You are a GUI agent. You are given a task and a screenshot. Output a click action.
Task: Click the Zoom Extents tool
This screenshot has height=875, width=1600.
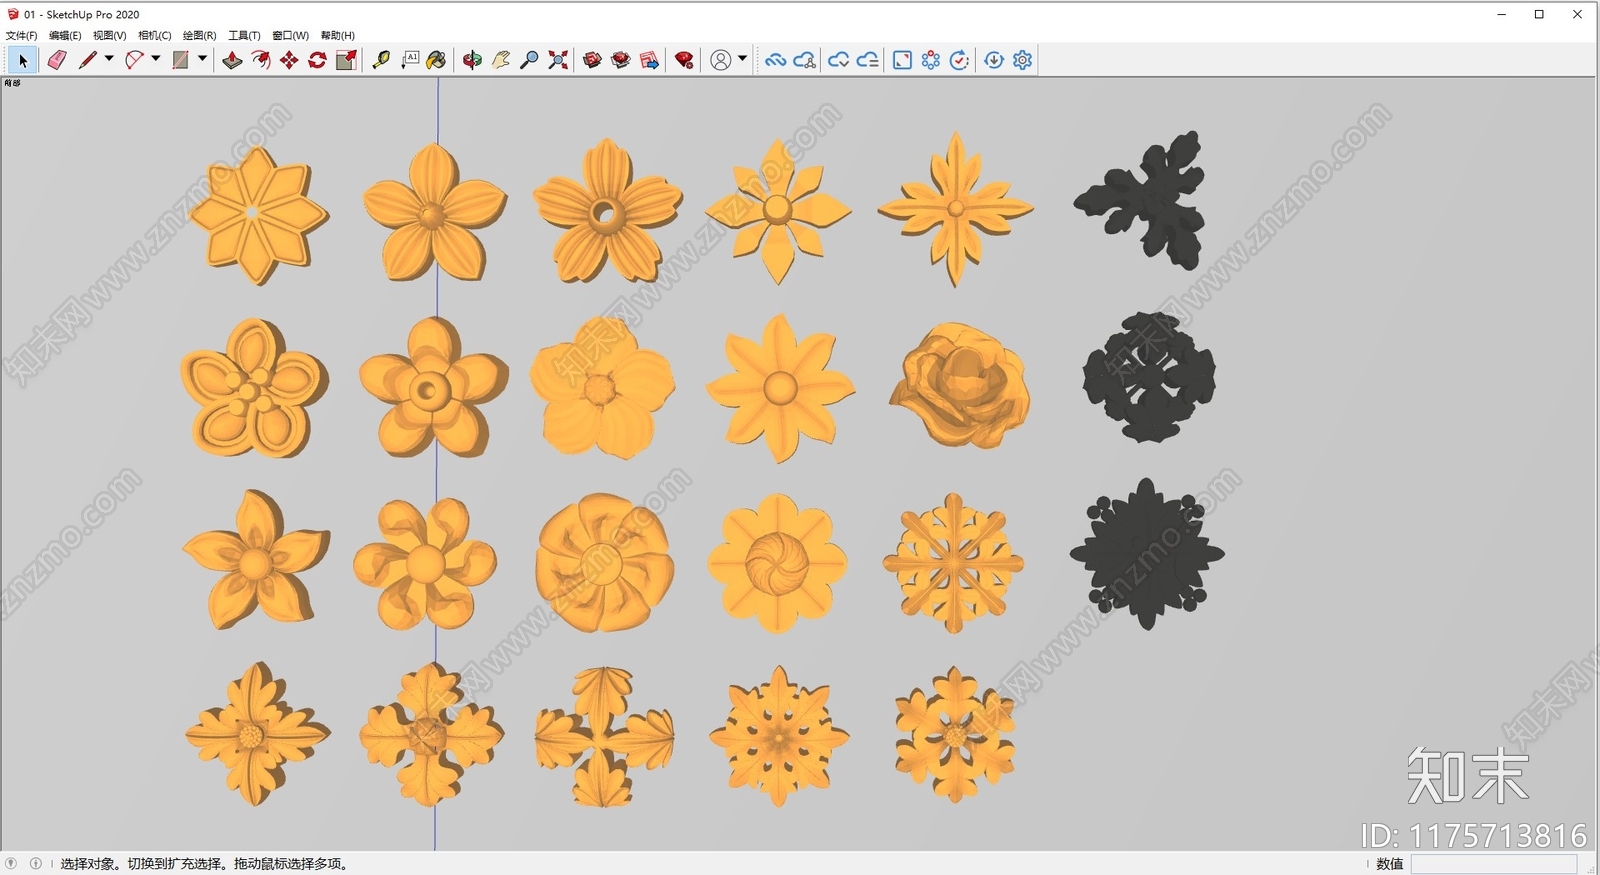558,60
